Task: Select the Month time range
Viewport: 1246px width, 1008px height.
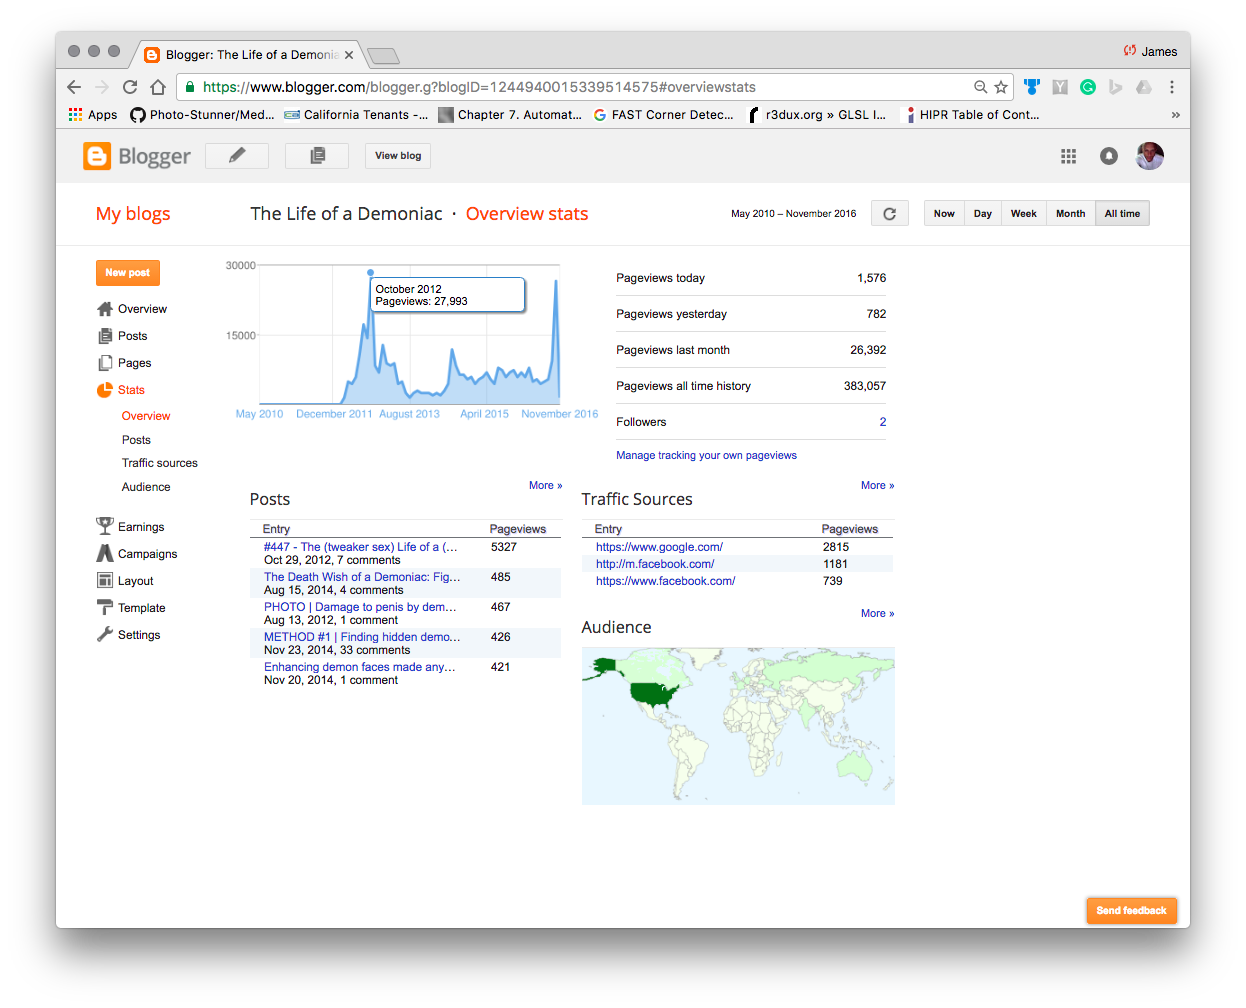Action: point(1070,213)
